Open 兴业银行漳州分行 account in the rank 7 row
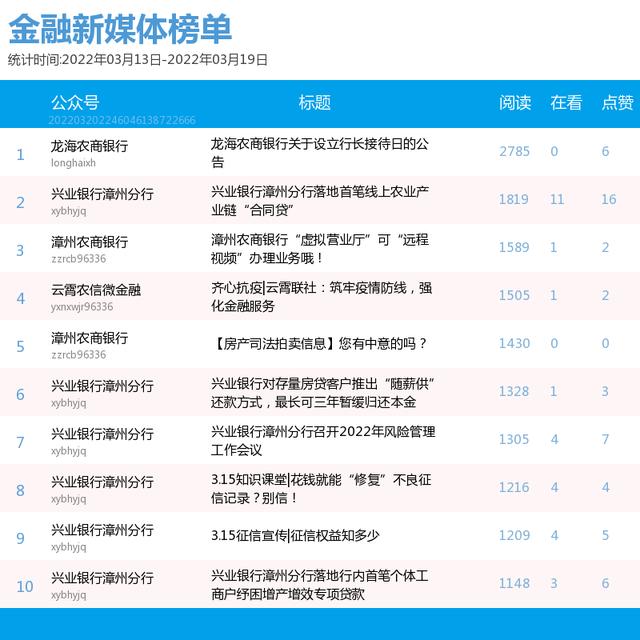Image resolution: width=640 pixels, height=640 pixels. [102, 434]
